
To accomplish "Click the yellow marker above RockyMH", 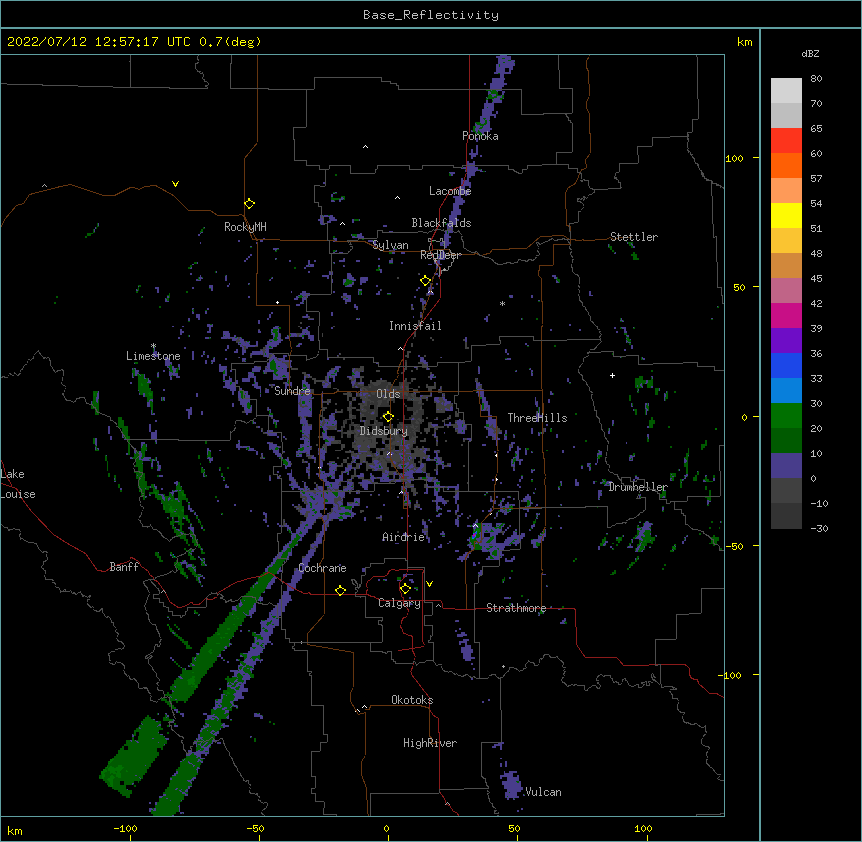I will tap(249, 203).
